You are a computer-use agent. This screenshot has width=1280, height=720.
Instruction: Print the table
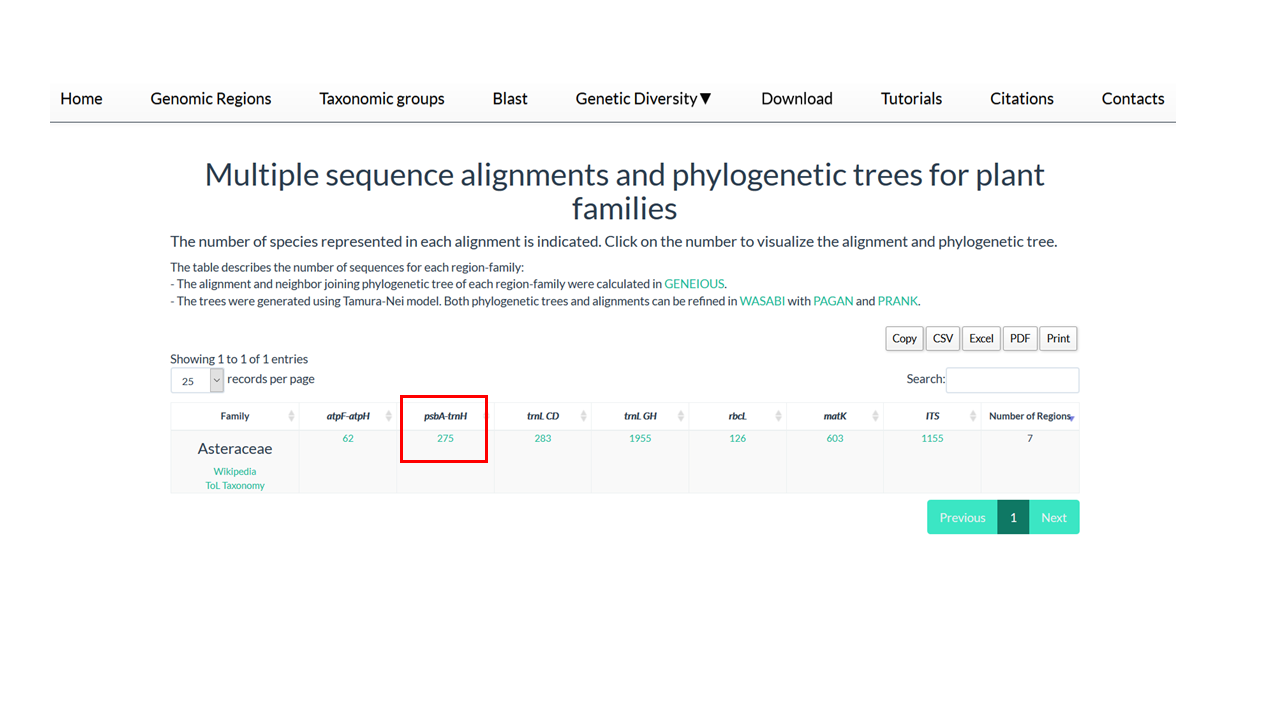point(1058,338)
